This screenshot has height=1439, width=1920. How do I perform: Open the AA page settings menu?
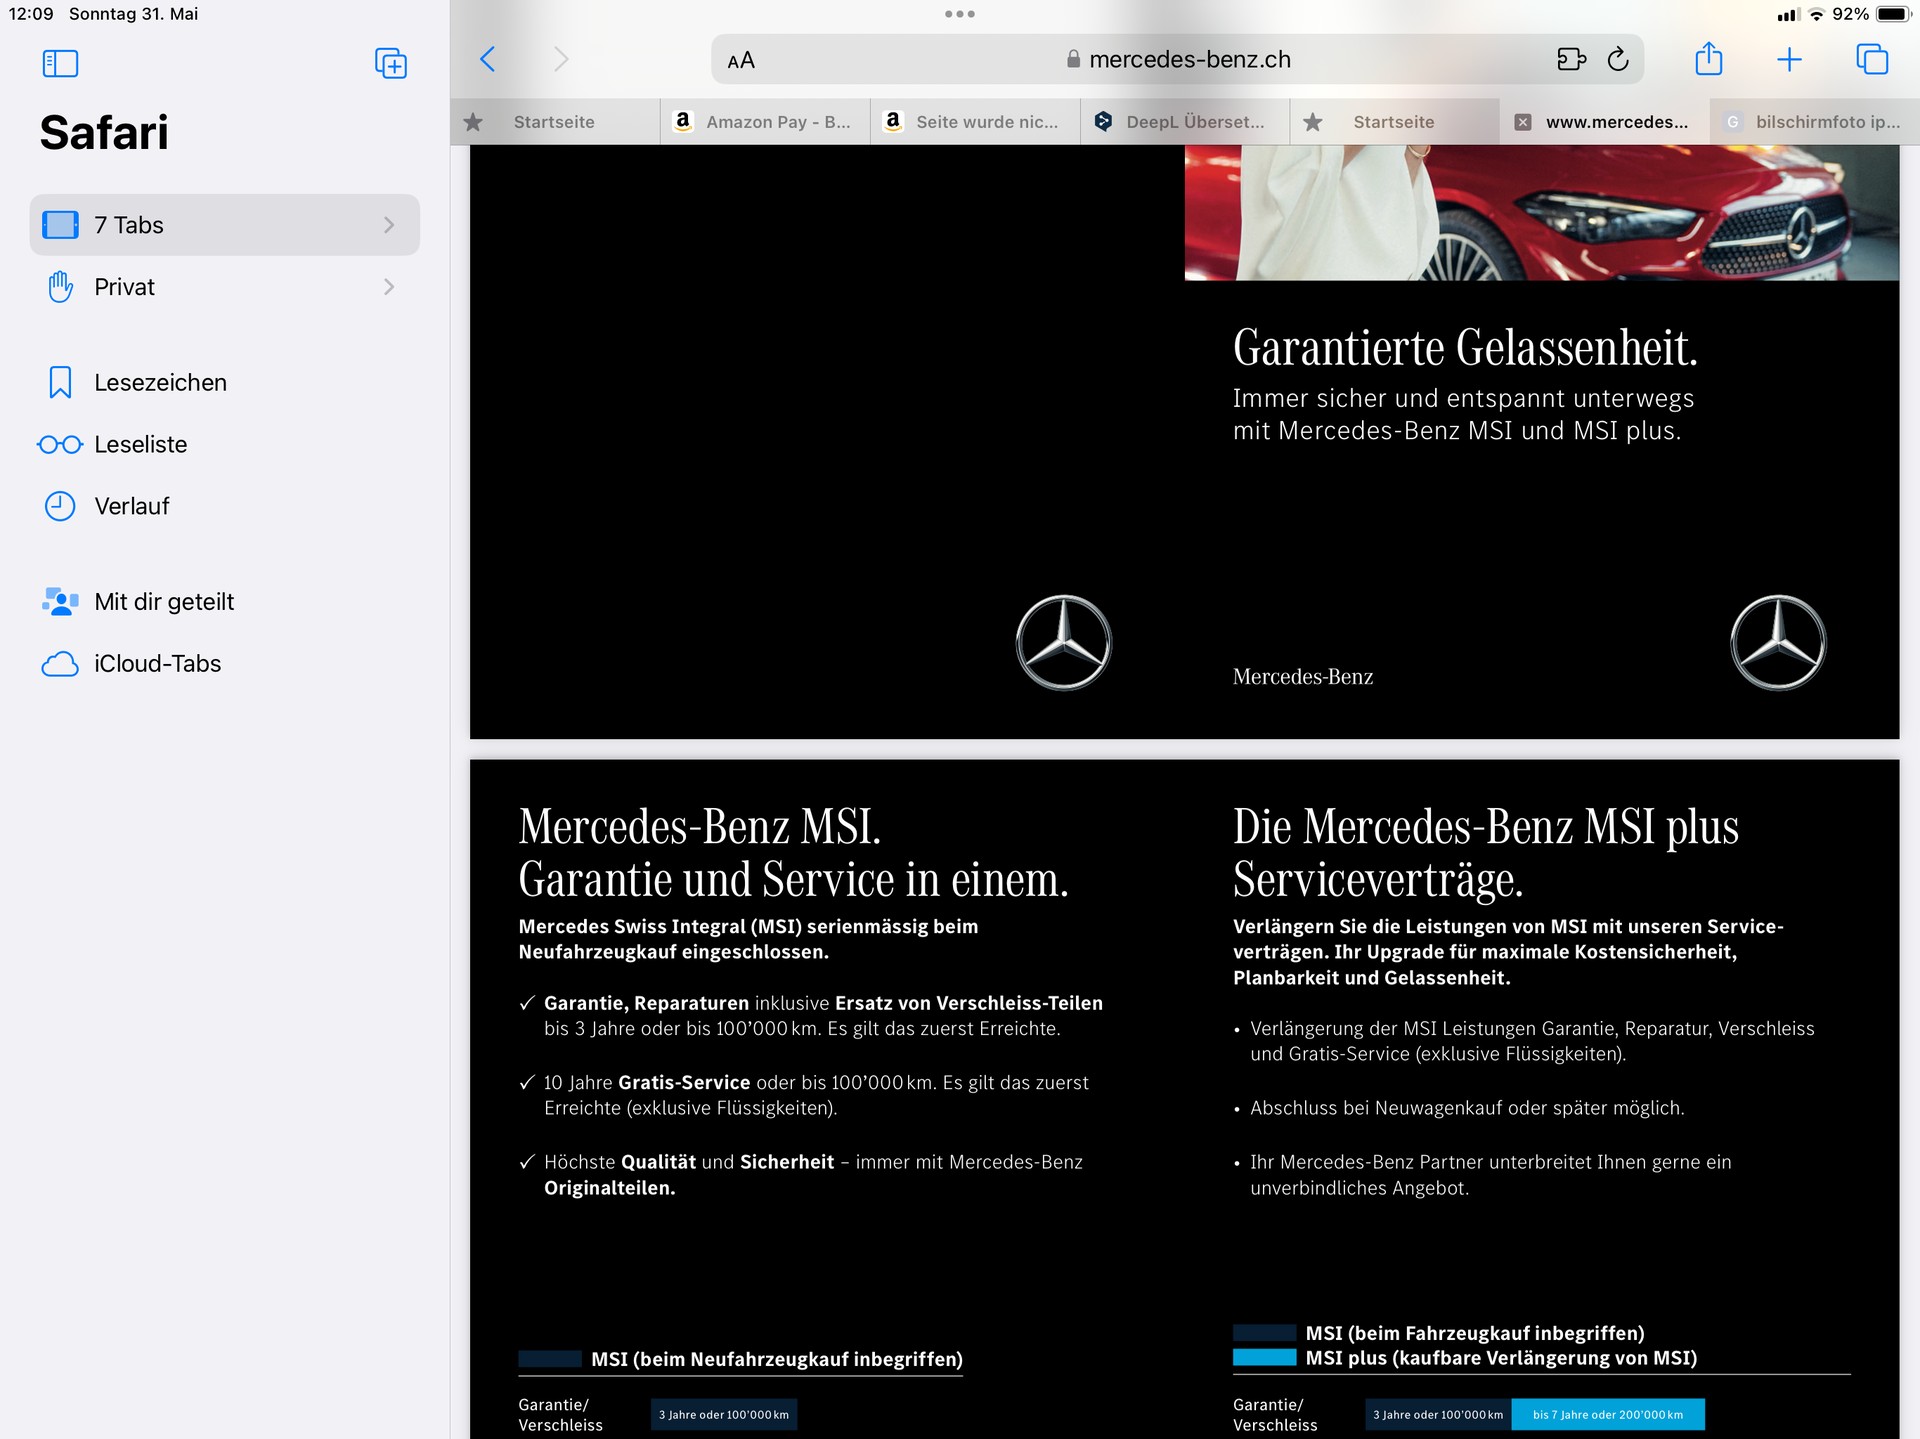pos(741,60)
